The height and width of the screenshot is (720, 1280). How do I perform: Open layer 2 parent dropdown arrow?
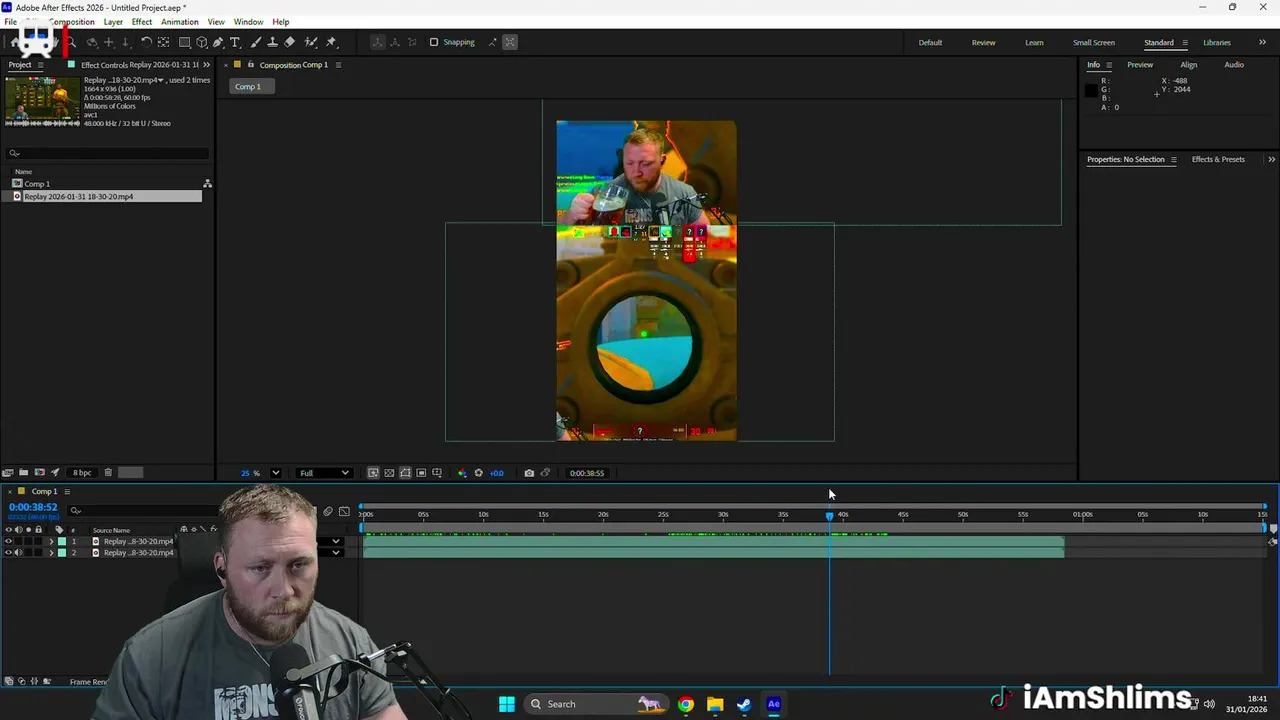coord(336,552)
